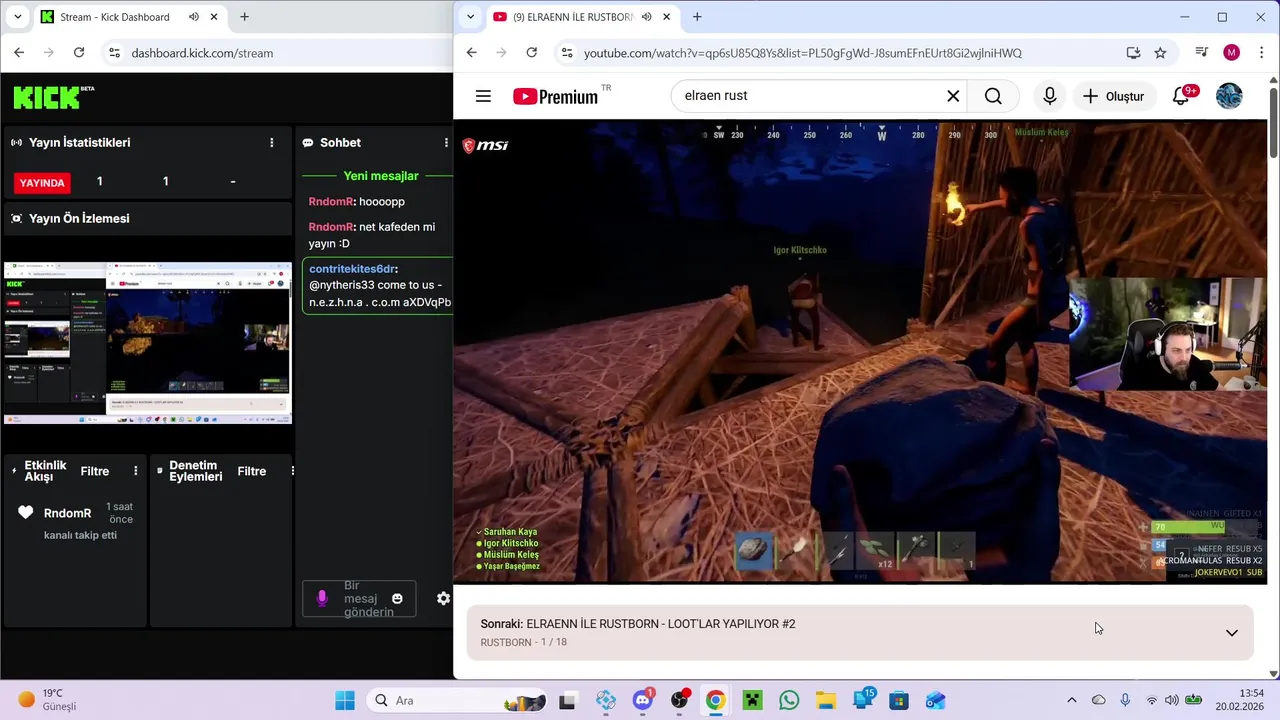Image resolution: width=1280 pixels, height=720 pixels.
Task: Expand the Sonraki playlist panel chevron
Action: coord(1232,633)
